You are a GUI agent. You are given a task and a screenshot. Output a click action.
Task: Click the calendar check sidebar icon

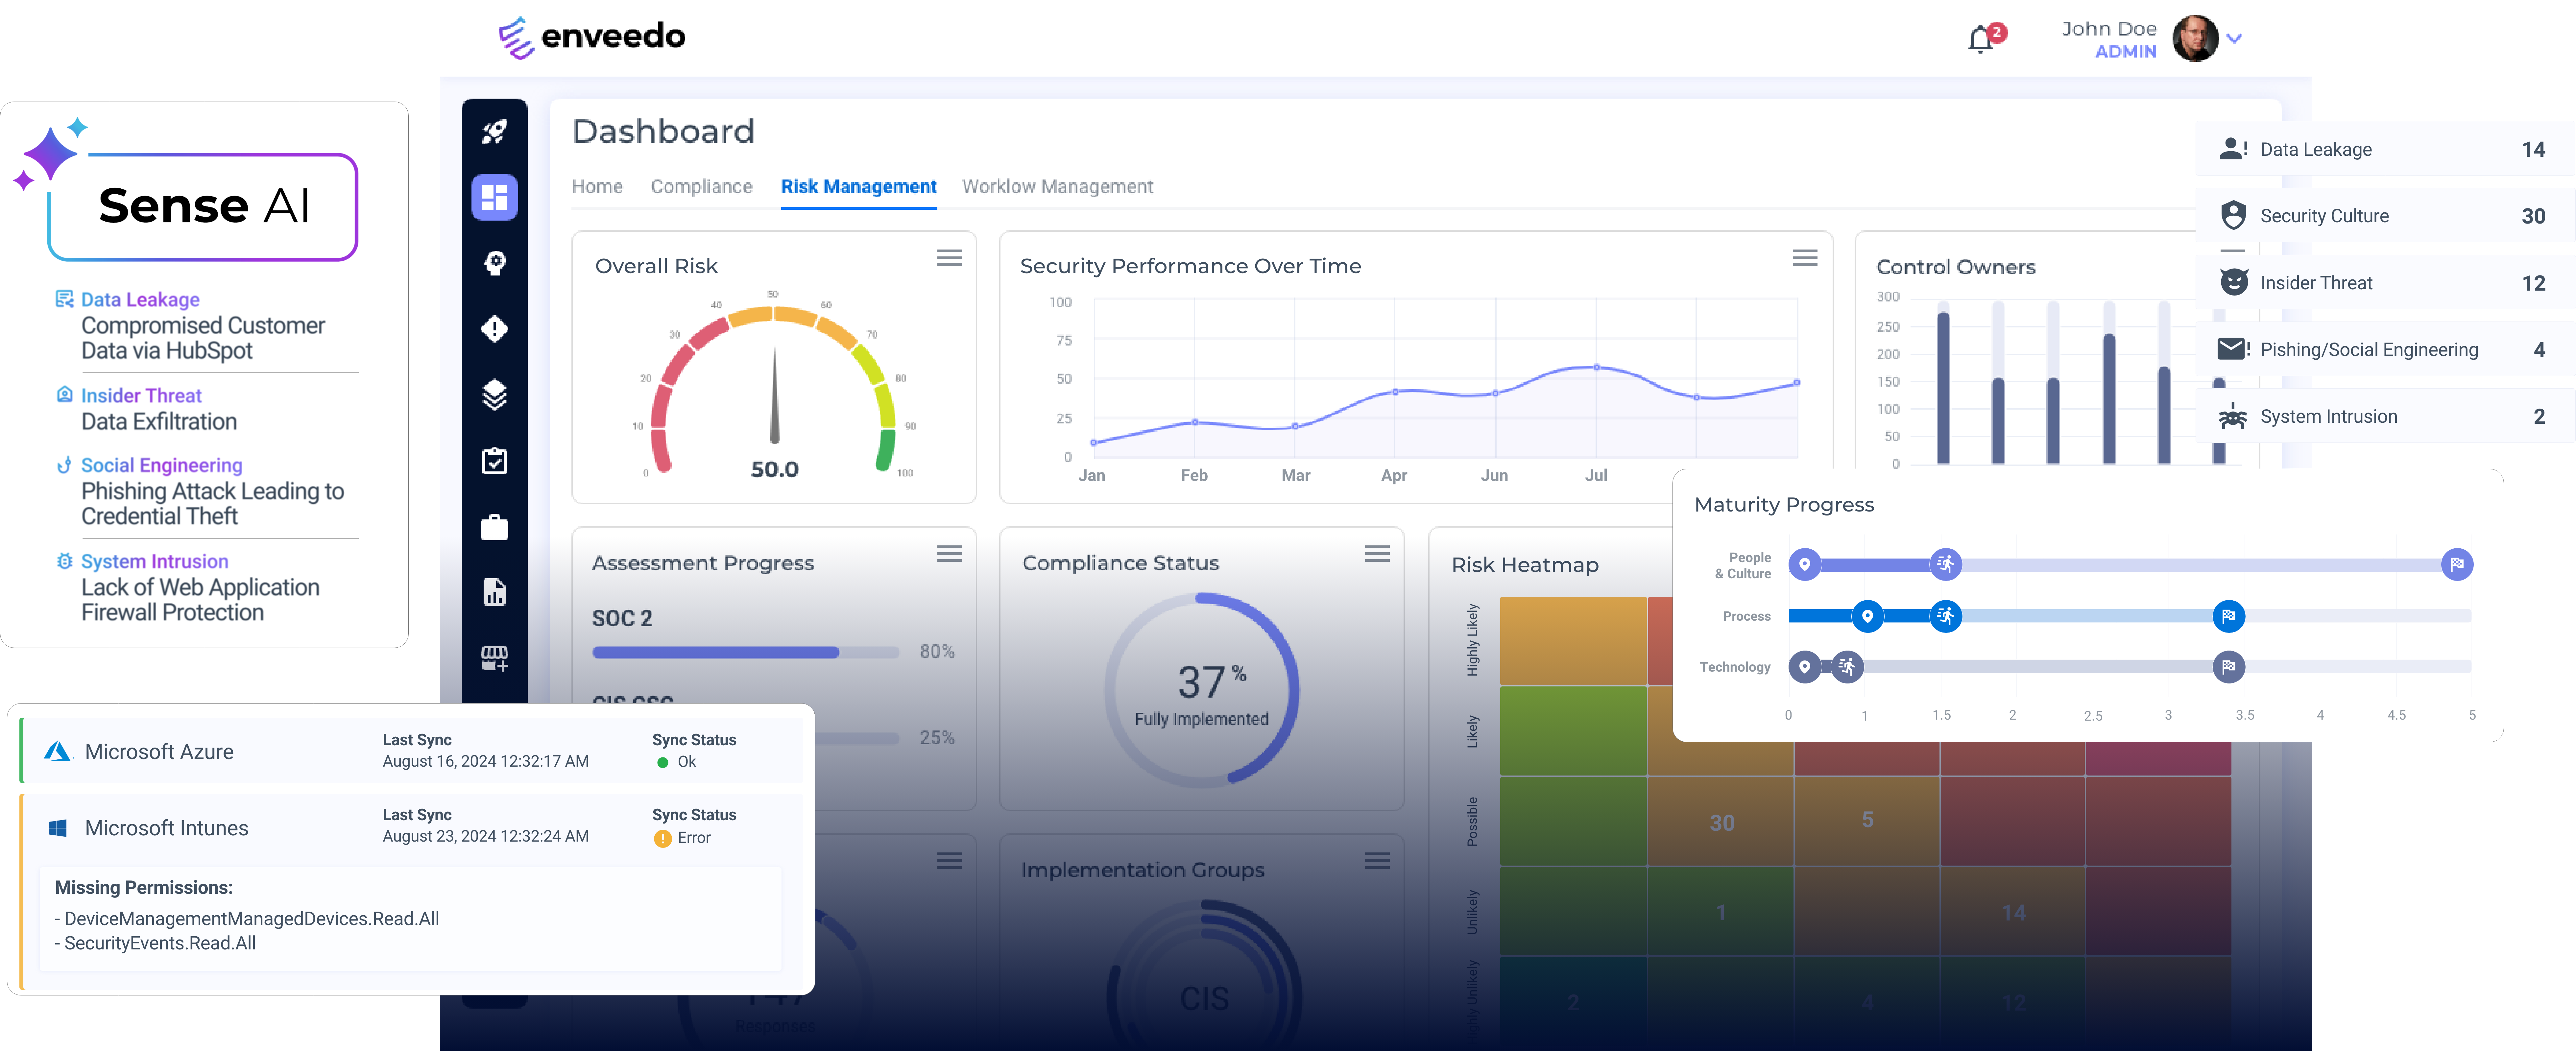click(x=494, y=461)
